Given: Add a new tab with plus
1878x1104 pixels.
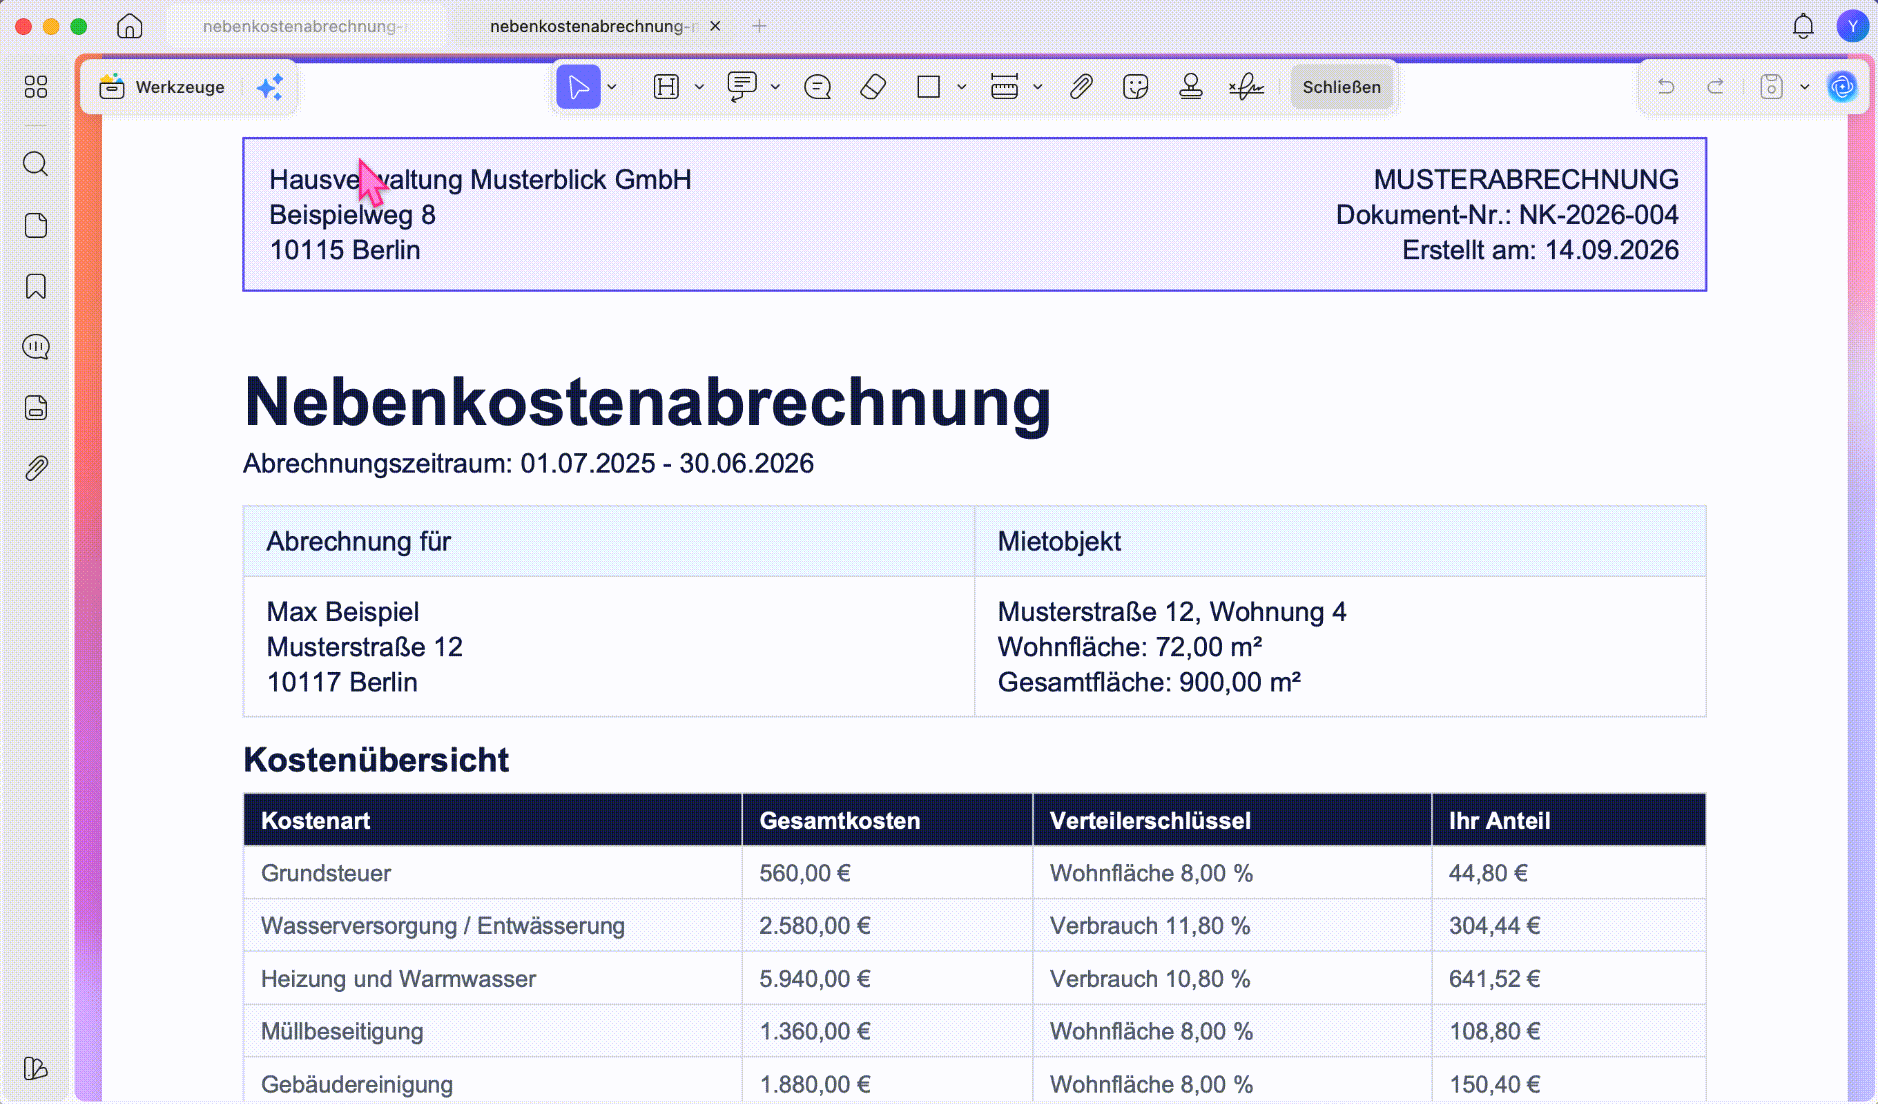Looking at the screenshot, I should [x=759, y=26].
